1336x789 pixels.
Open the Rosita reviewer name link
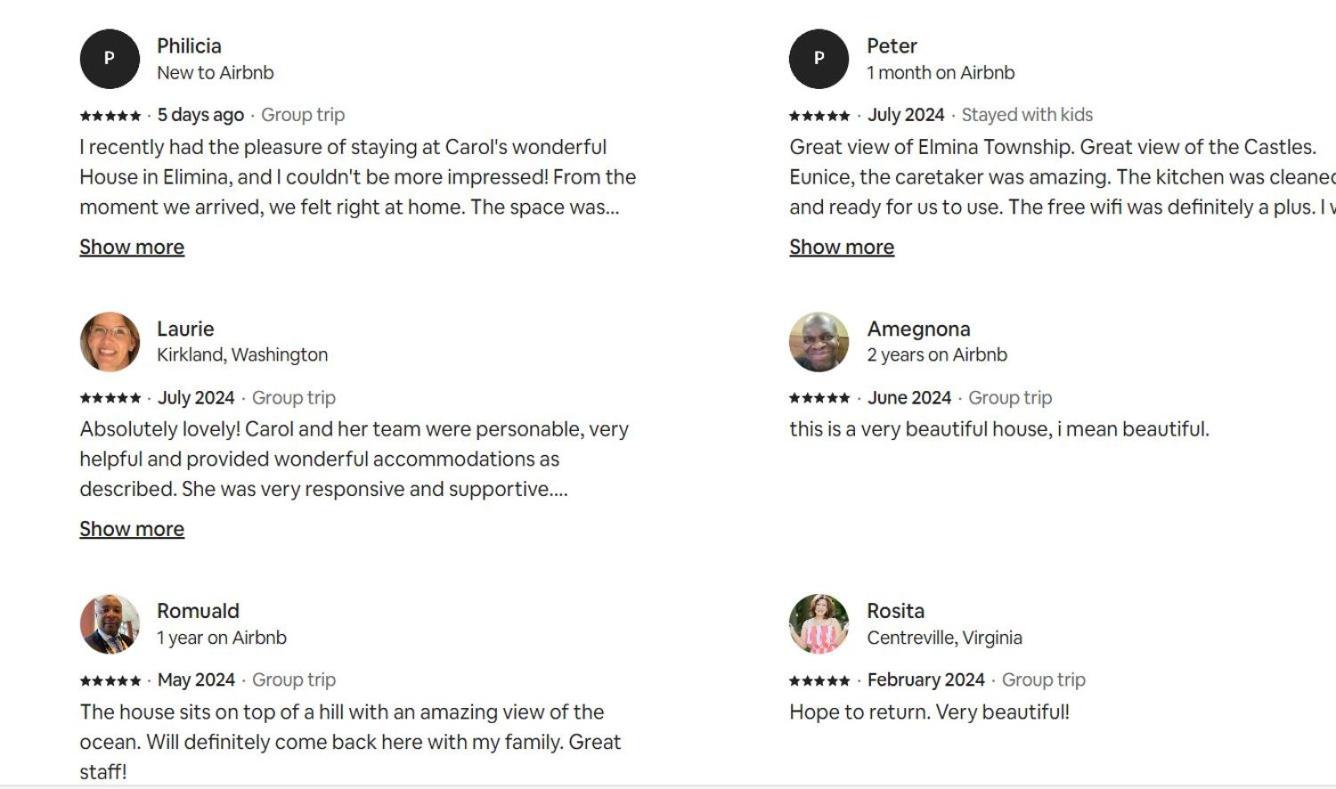click(x=896, y=611)
